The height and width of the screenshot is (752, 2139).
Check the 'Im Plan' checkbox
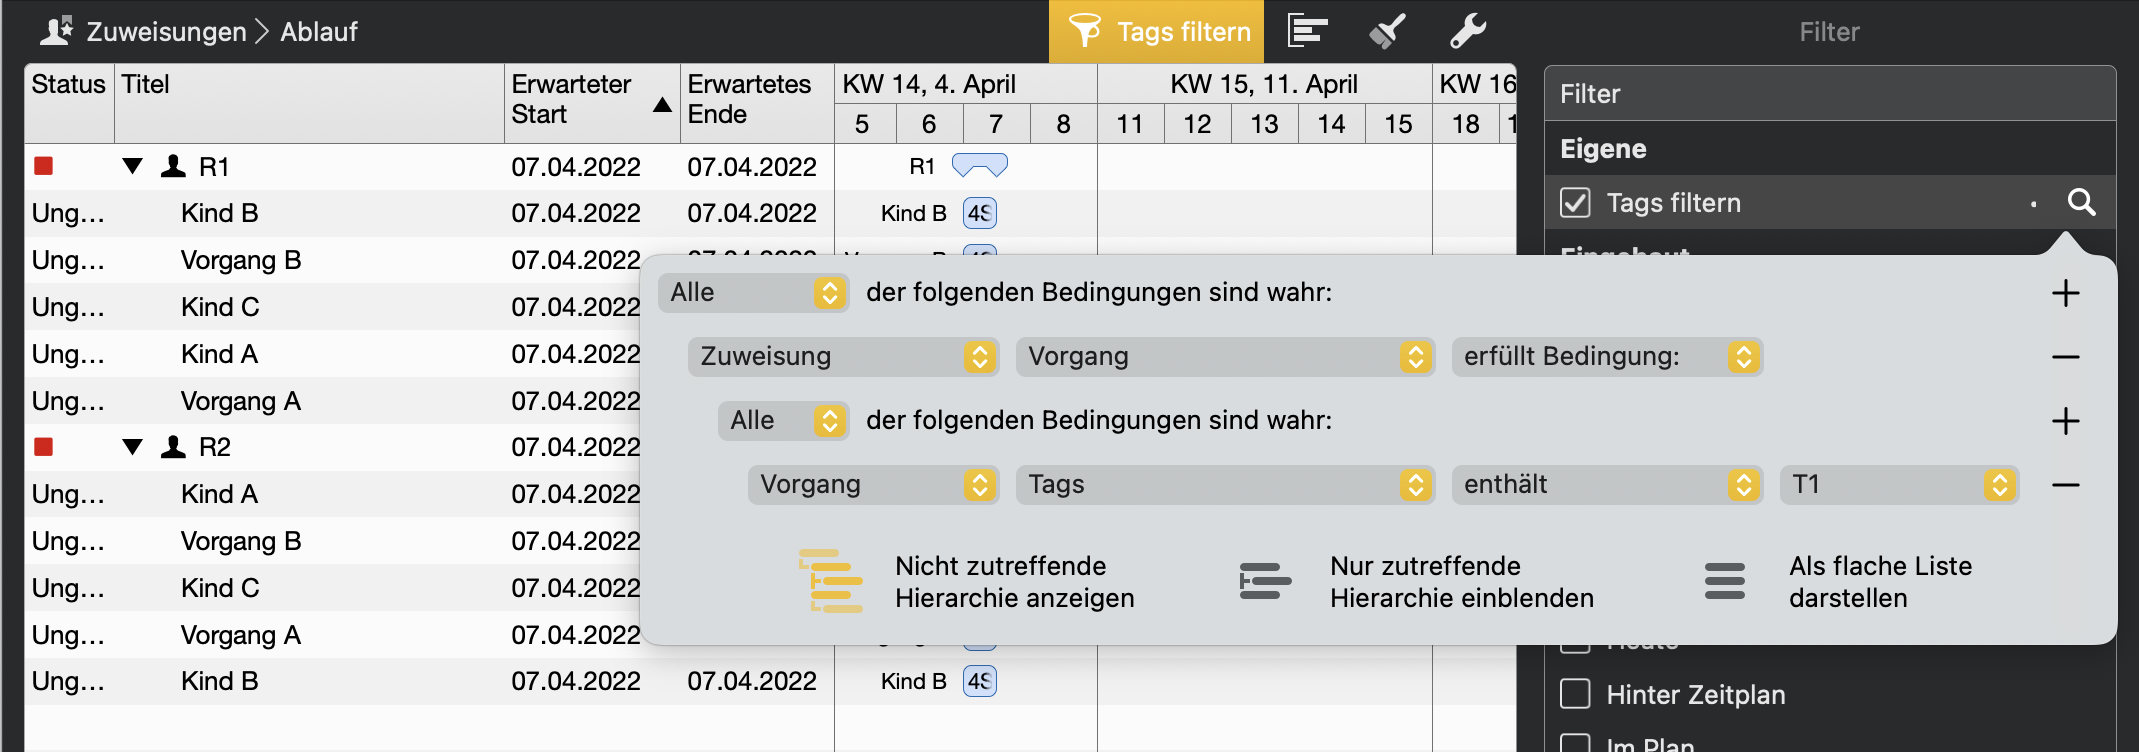pos(1575,744)
